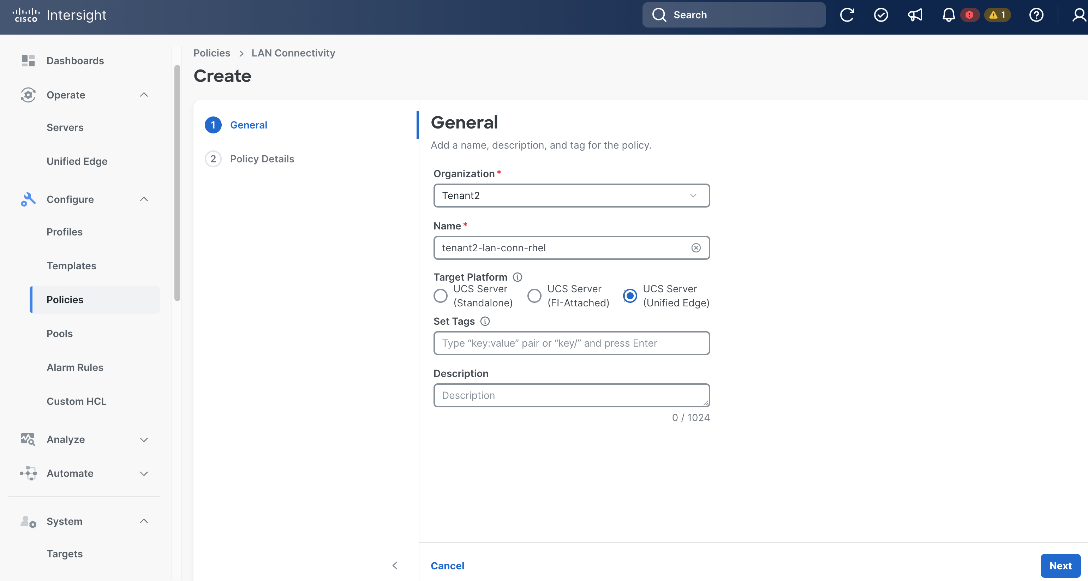Viewport: 1088px width, 581px height.
Task: Click the refresh icon in top bar
Action: (847, 15)
